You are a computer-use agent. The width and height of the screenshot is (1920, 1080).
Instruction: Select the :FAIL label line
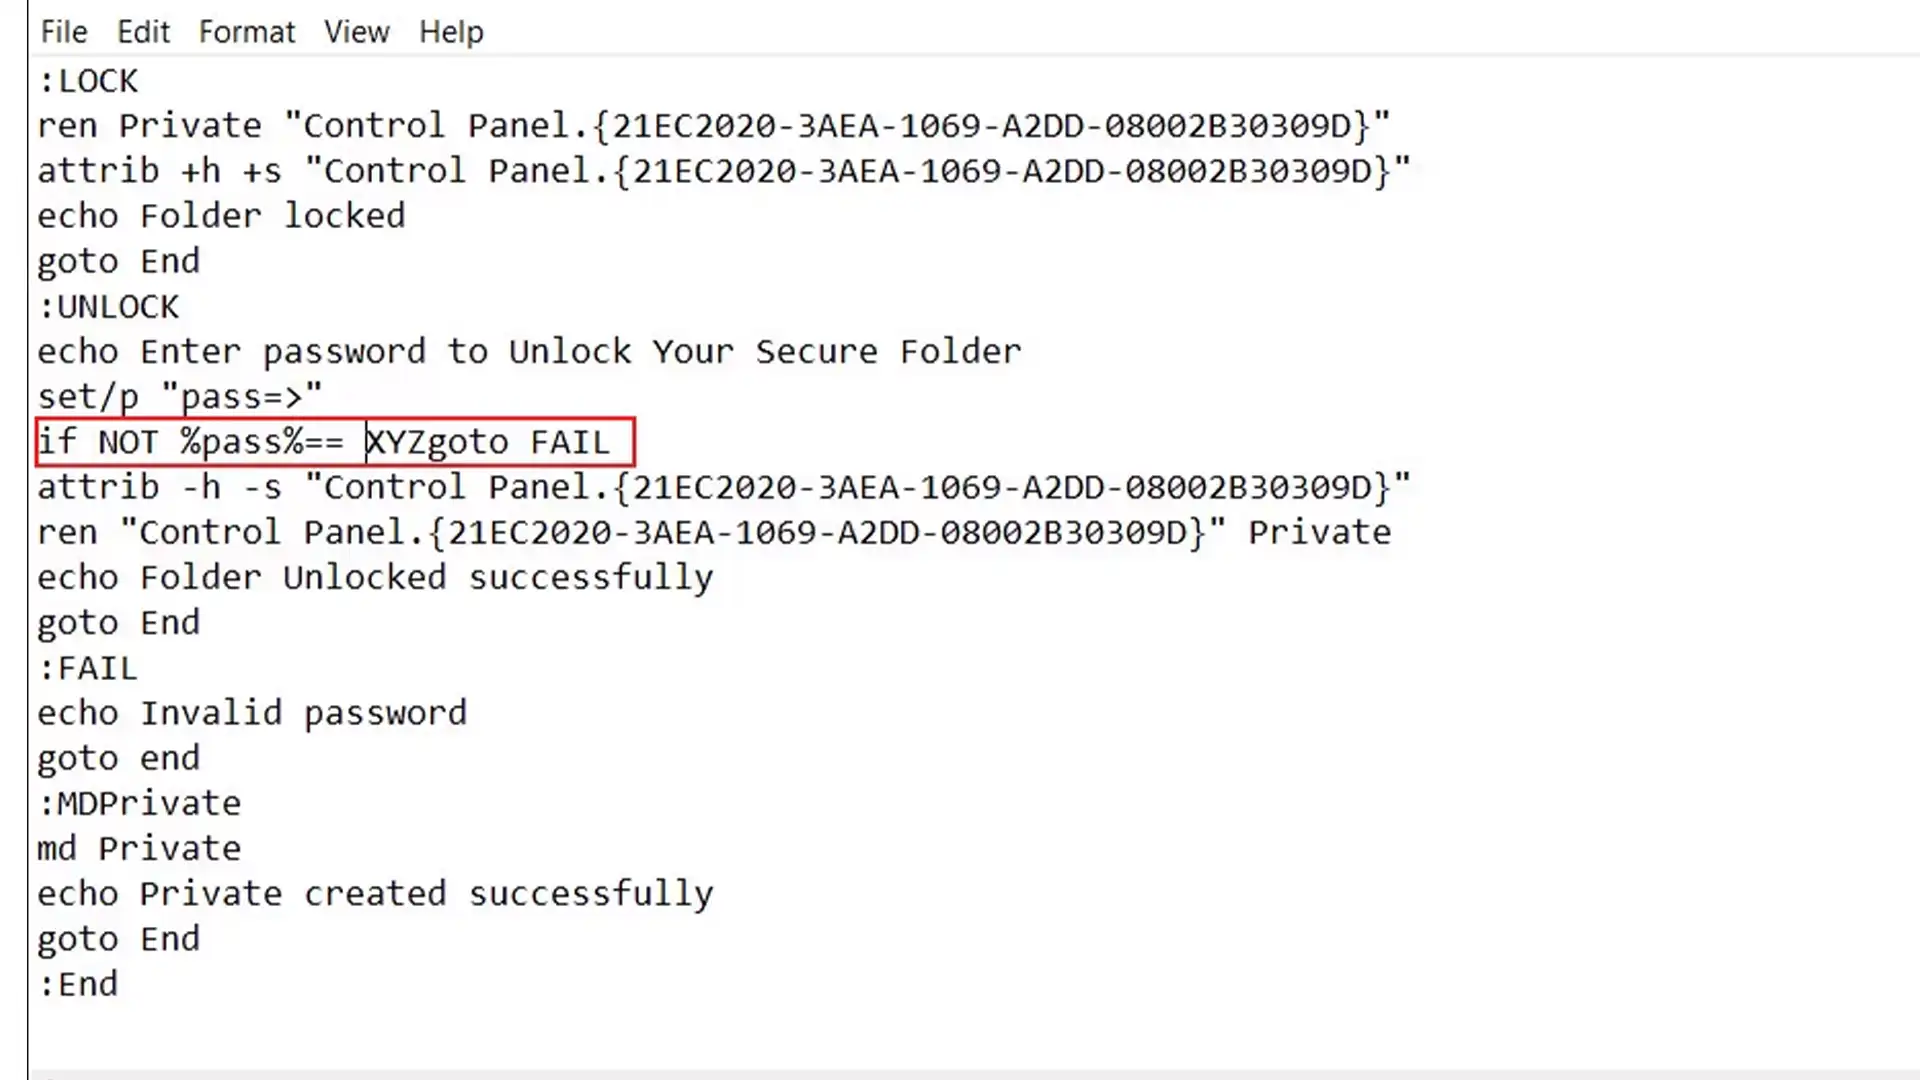[x=87, y=667]
